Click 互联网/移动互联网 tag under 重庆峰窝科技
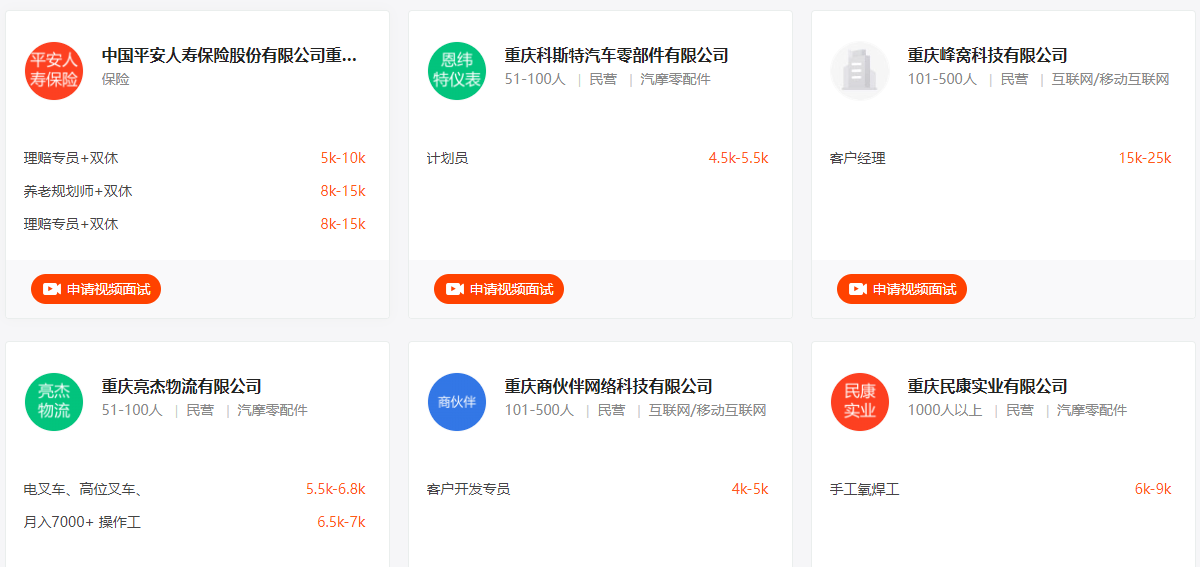This screenshot has width=1200, height=567. click(1110, 79)
